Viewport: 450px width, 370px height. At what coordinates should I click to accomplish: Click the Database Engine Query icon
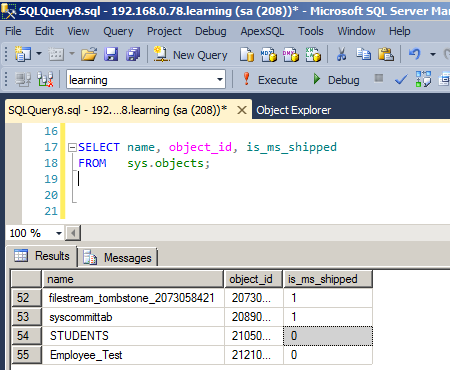[246, 54]
